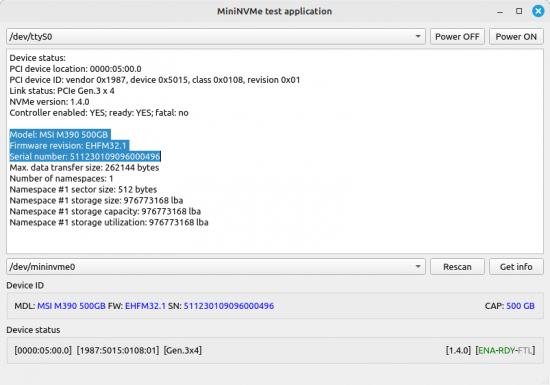This screenshot has height=385, width=550.
Task: Maximize the MiniNVMe window
Action: click(x=519, y=11)
